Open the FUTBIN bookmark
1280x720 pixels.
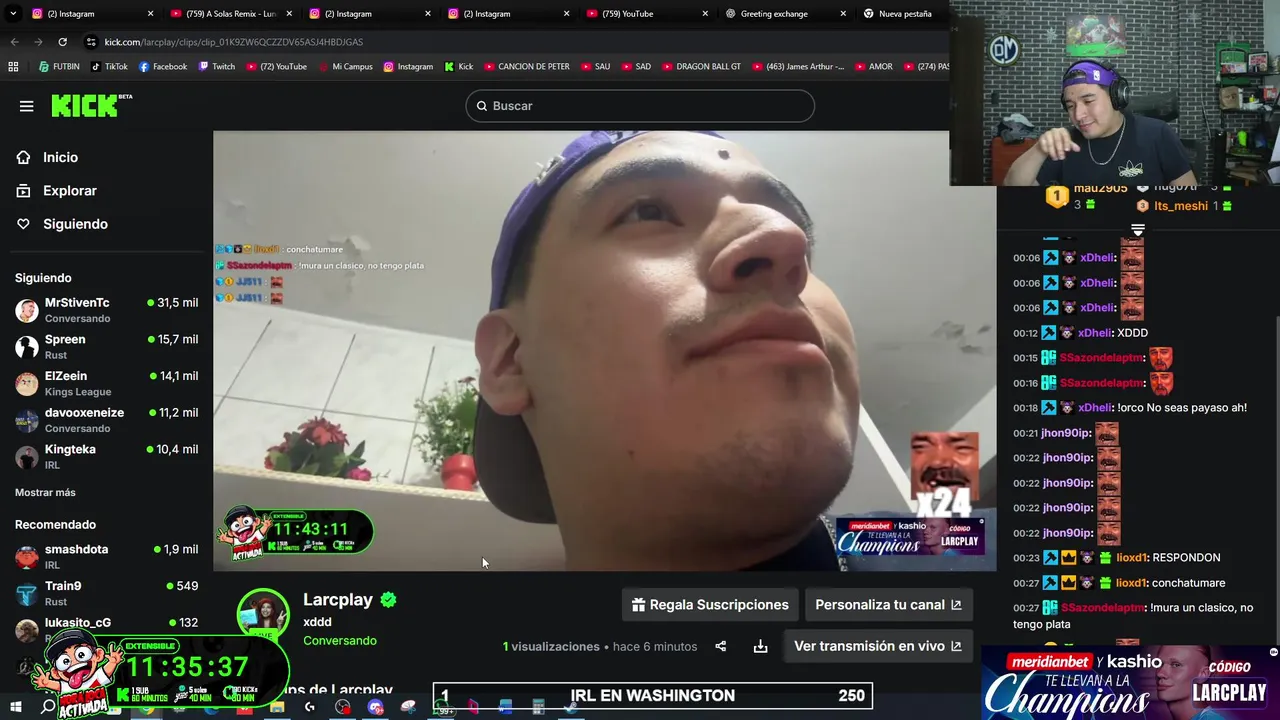59,67
